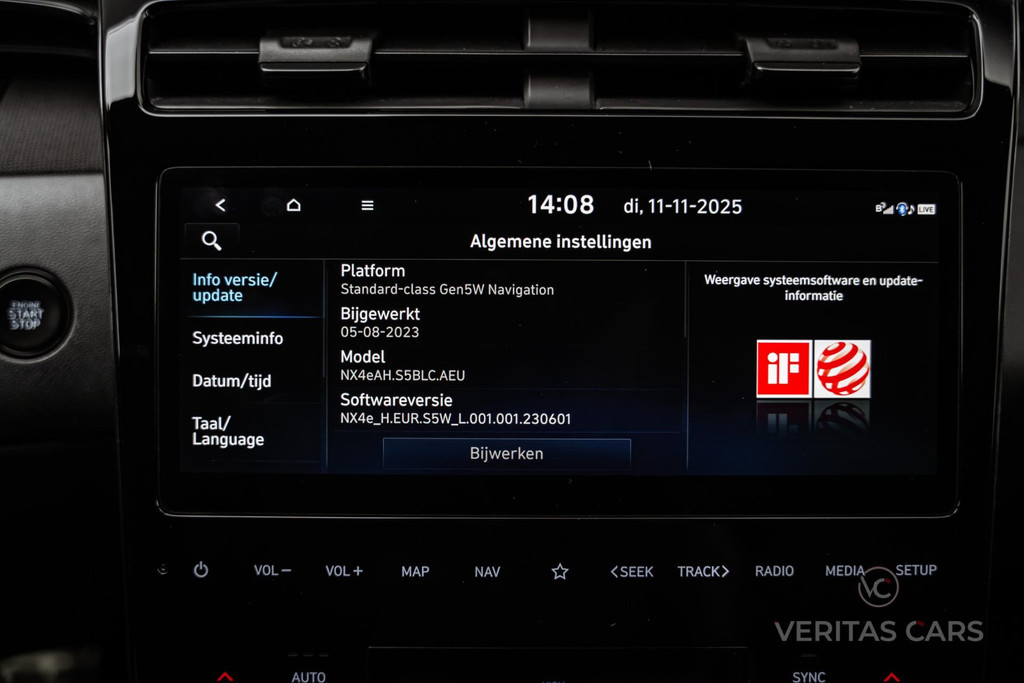The width and height of the screenshot is (1024, 683).
Task: Tap the iF design award logo
Action: pos(783,368)
